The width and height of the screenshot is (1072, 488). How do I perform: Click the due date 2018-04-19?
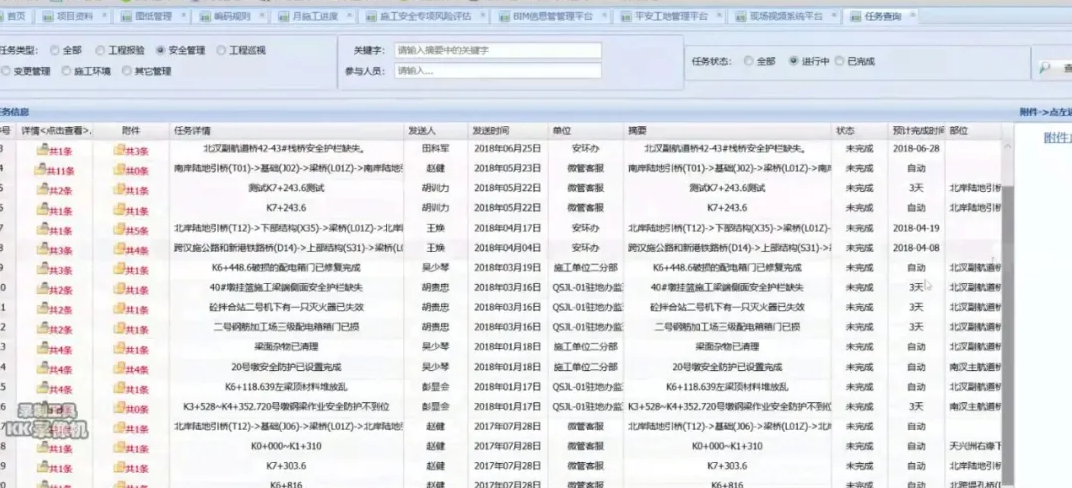[916, 228]
